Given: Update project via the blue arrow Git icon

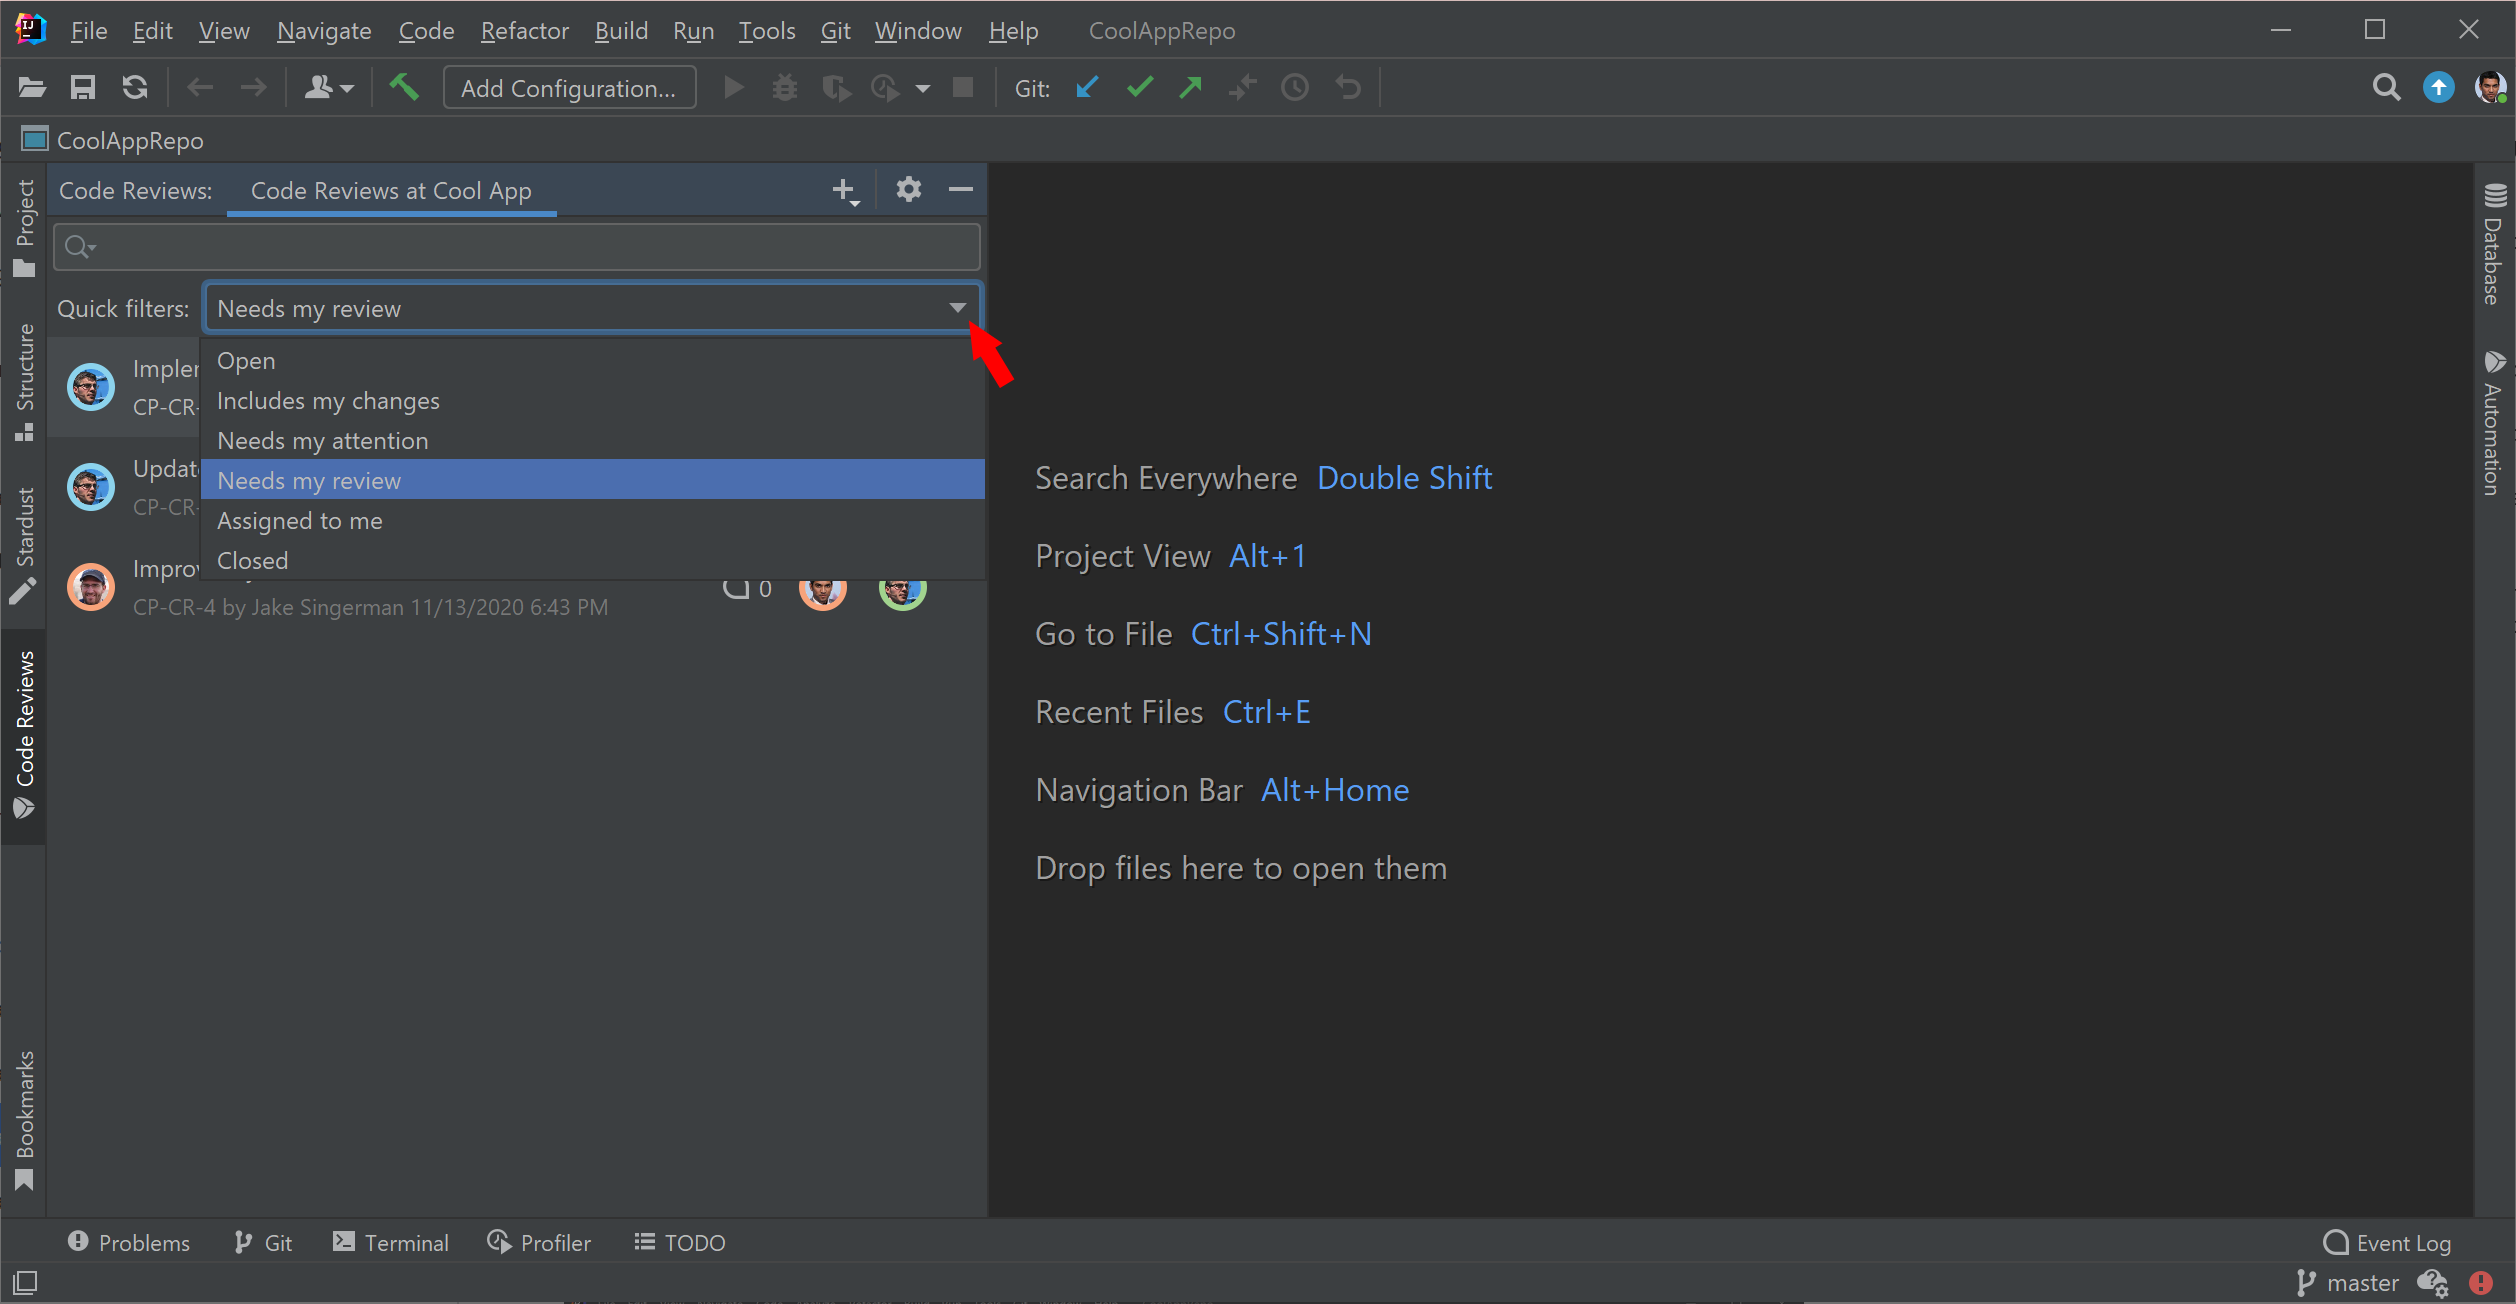Looking at the screenshot, I should 1087,88.
